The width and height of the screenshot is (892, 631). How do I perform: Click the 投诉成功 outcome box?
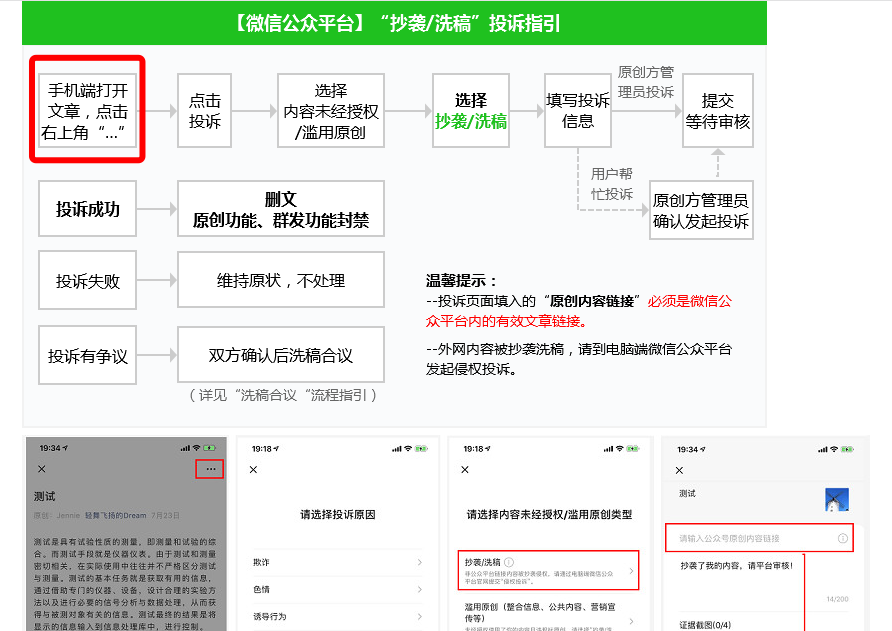pos(87,208)
